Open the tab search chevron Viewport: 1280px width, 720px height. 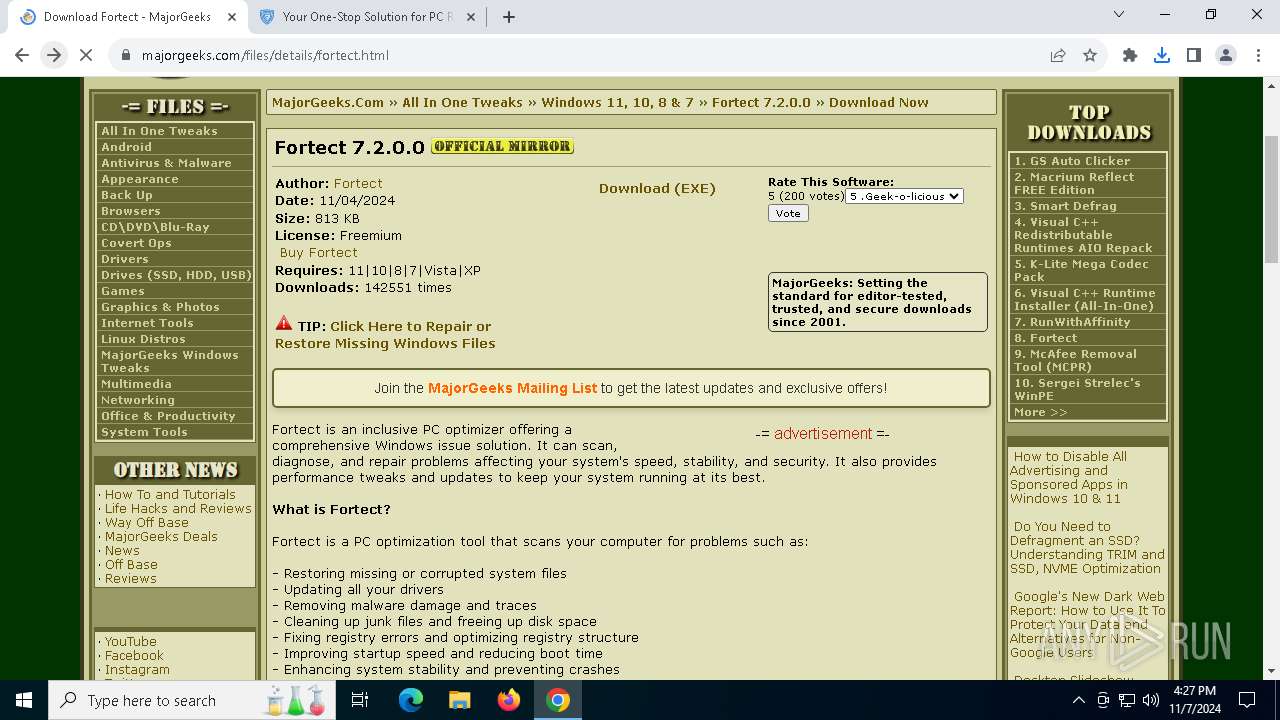[x=1118, y=14]
